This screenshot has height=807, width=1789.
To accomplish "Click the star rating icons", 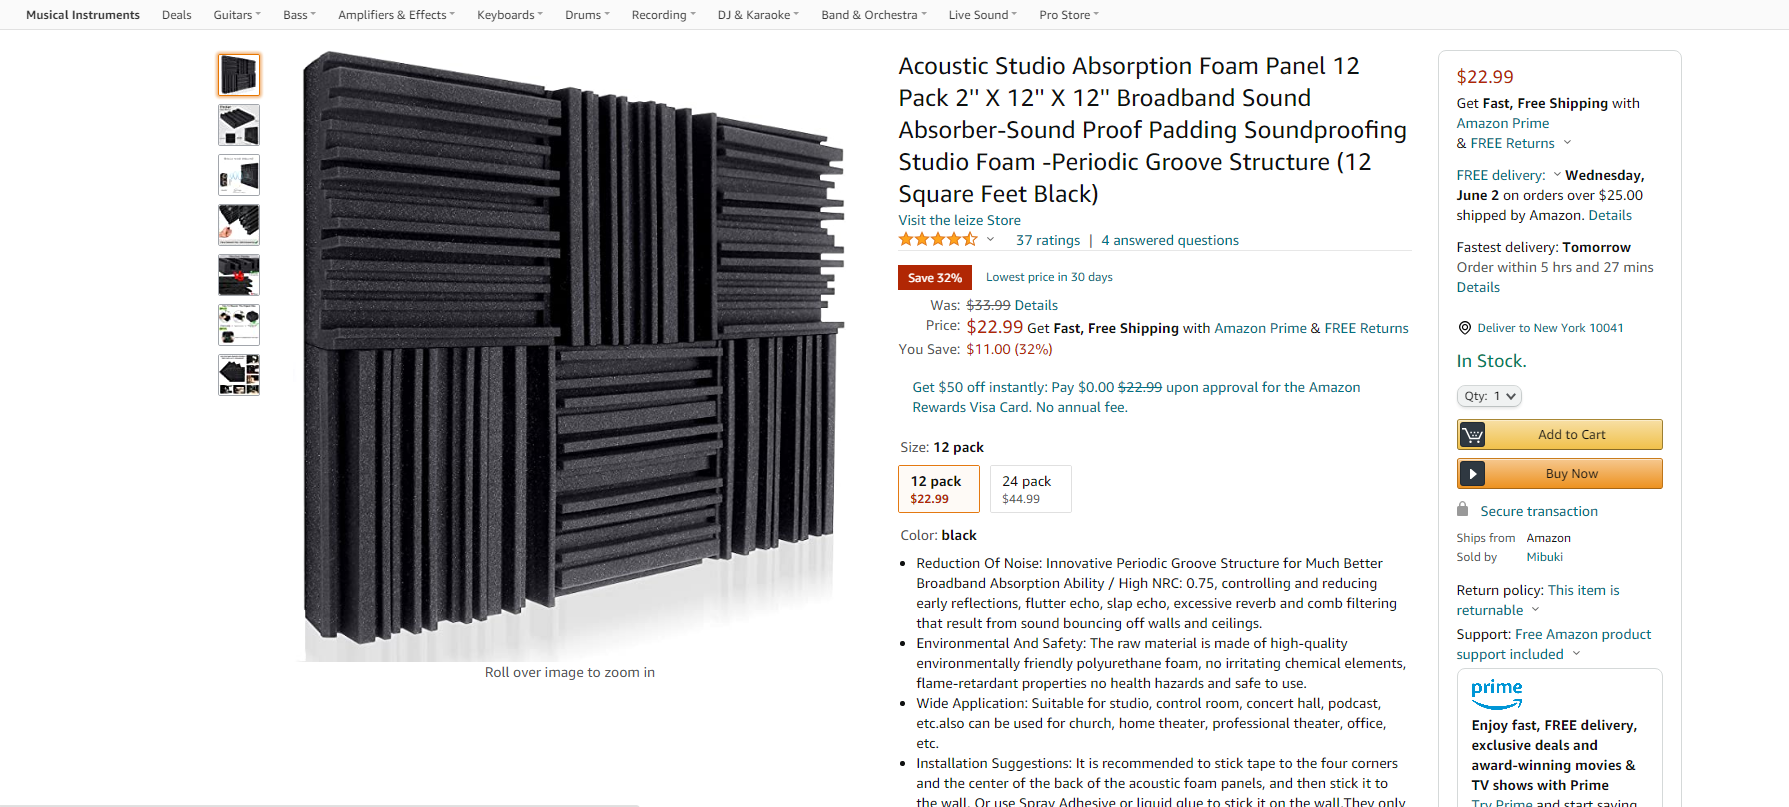I will (937, 240).
